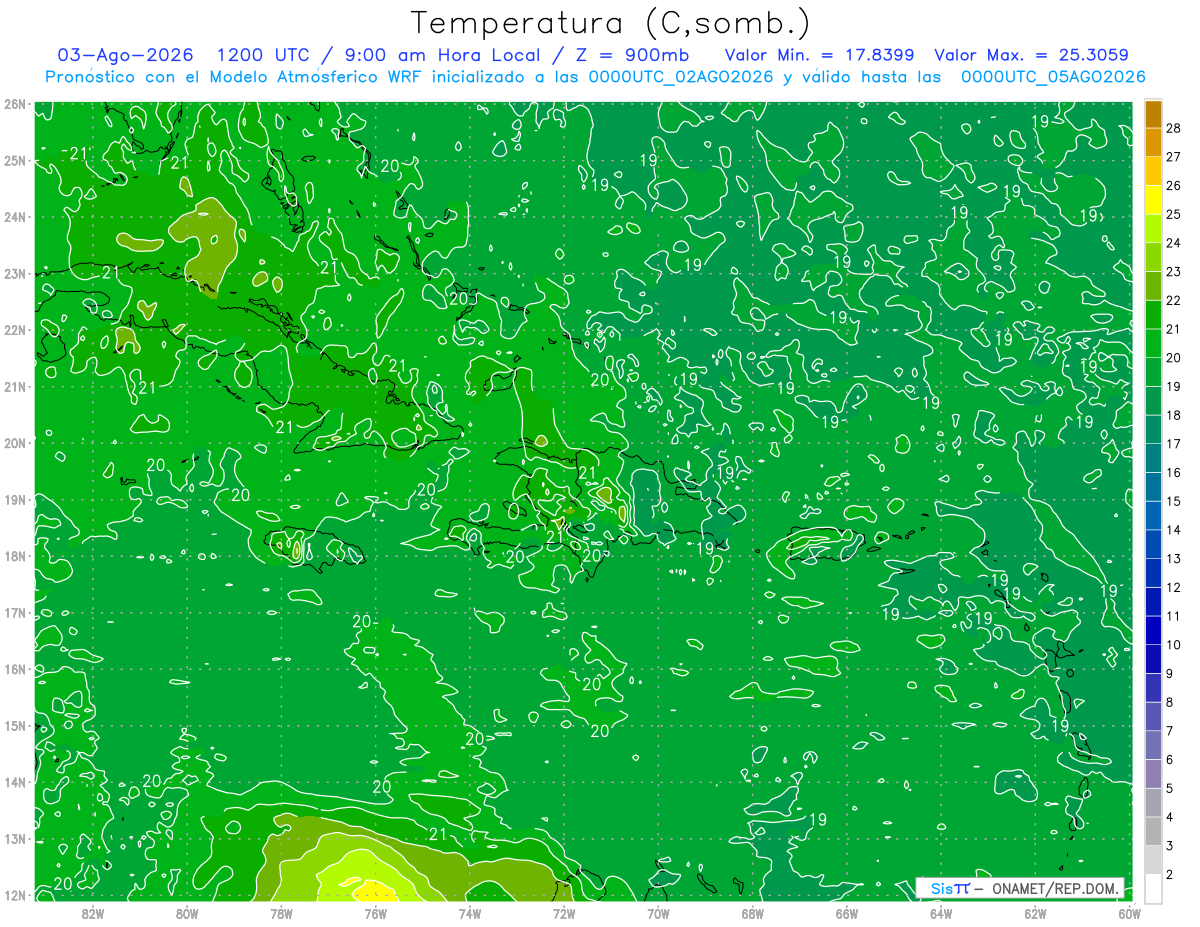This screenshot has height=927, width=1200.
Task: Click the 22N latitude axis label
Action: 14,330
